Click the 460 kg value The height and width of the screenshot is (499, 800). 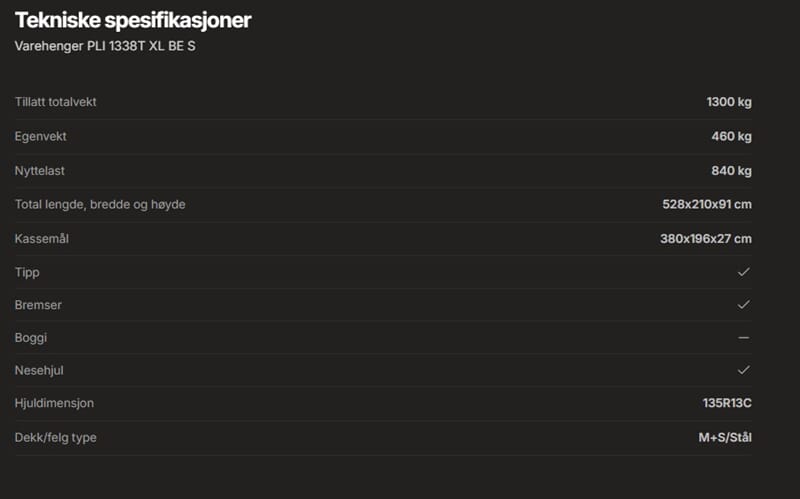tap(732, 136)
